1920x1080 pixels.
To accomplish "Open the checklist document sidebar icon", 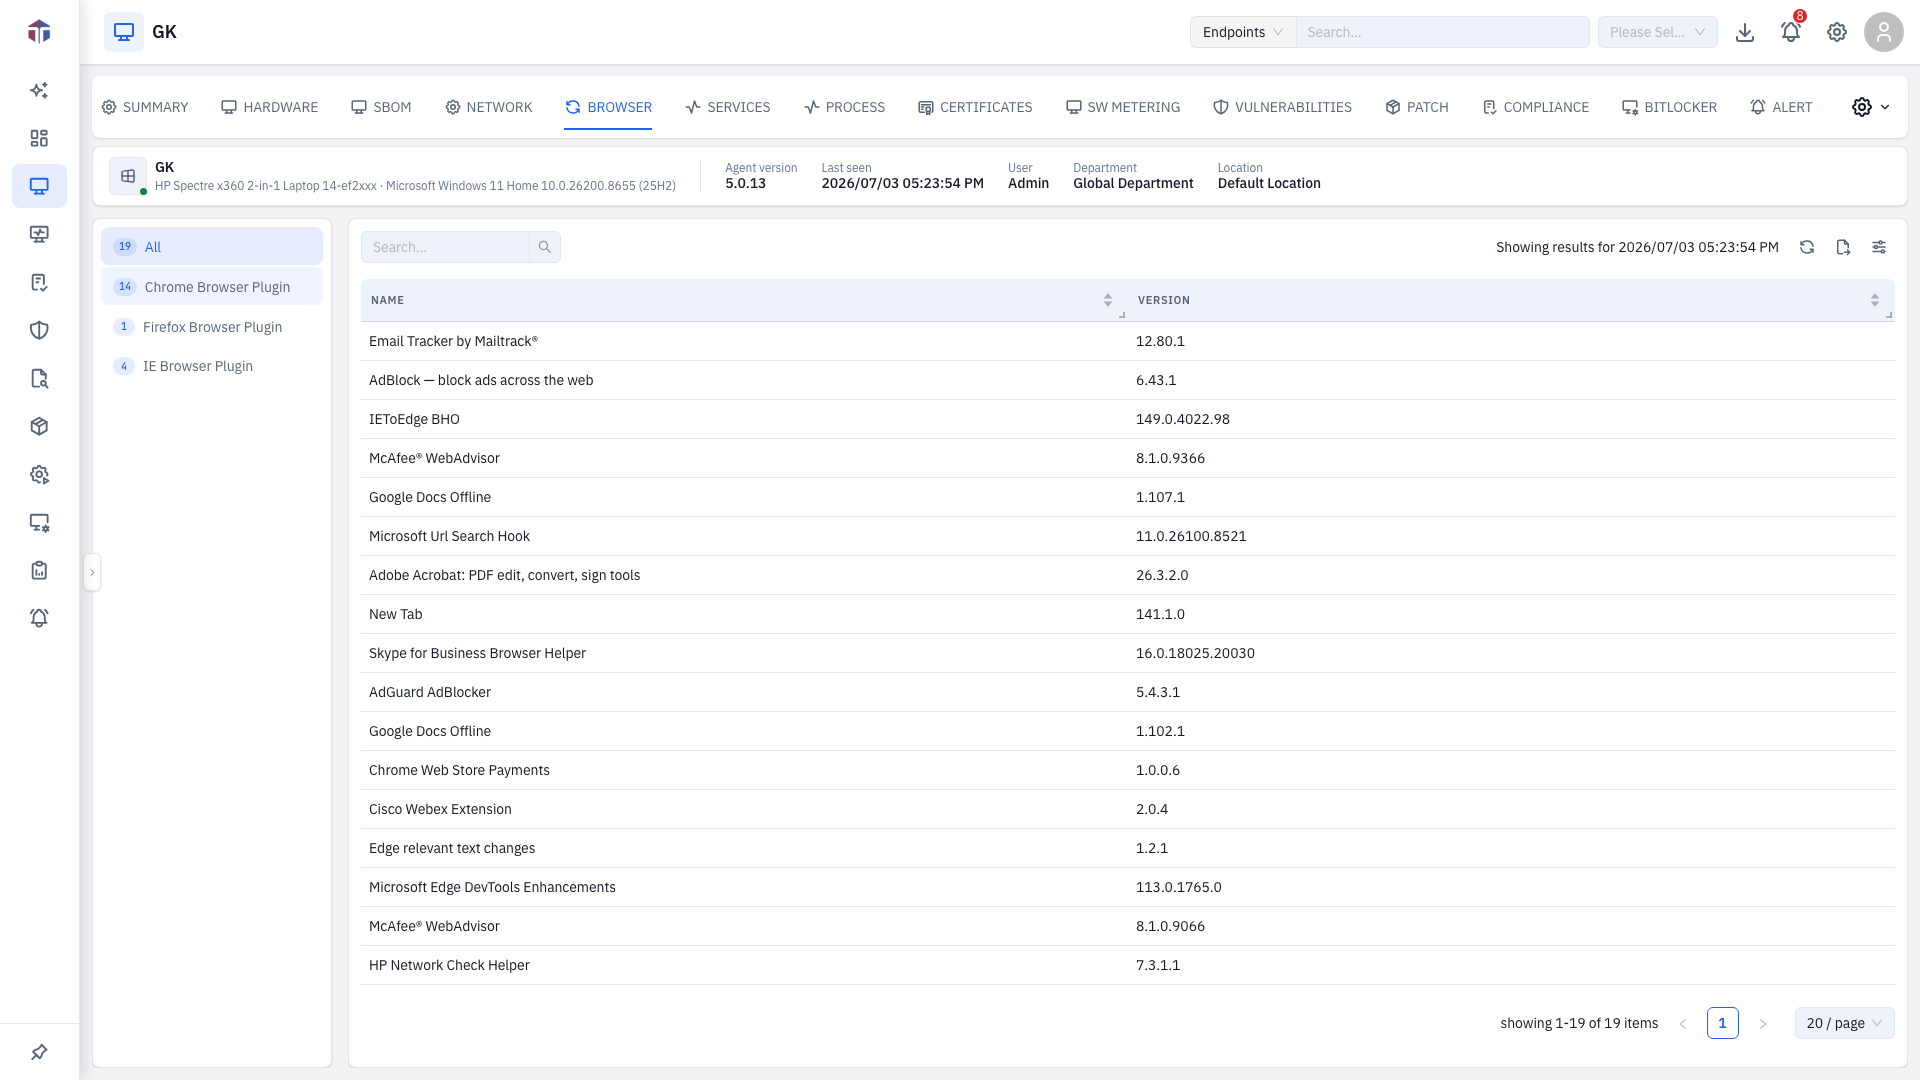I will coord(39,282).
